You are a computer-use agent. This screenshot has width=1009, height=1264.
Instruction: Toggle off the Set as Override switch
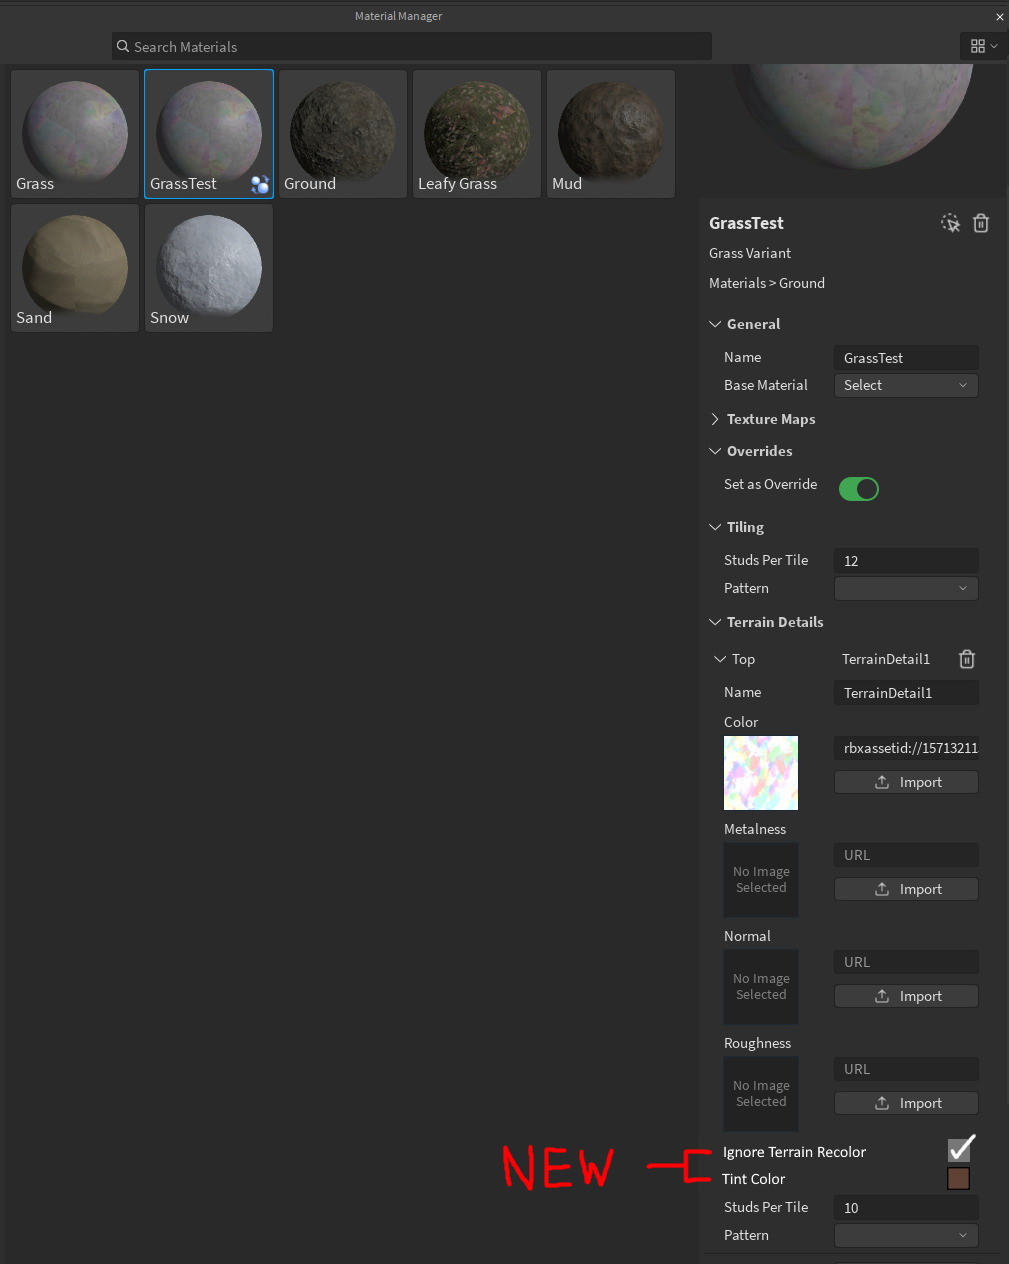coord(858,489)
